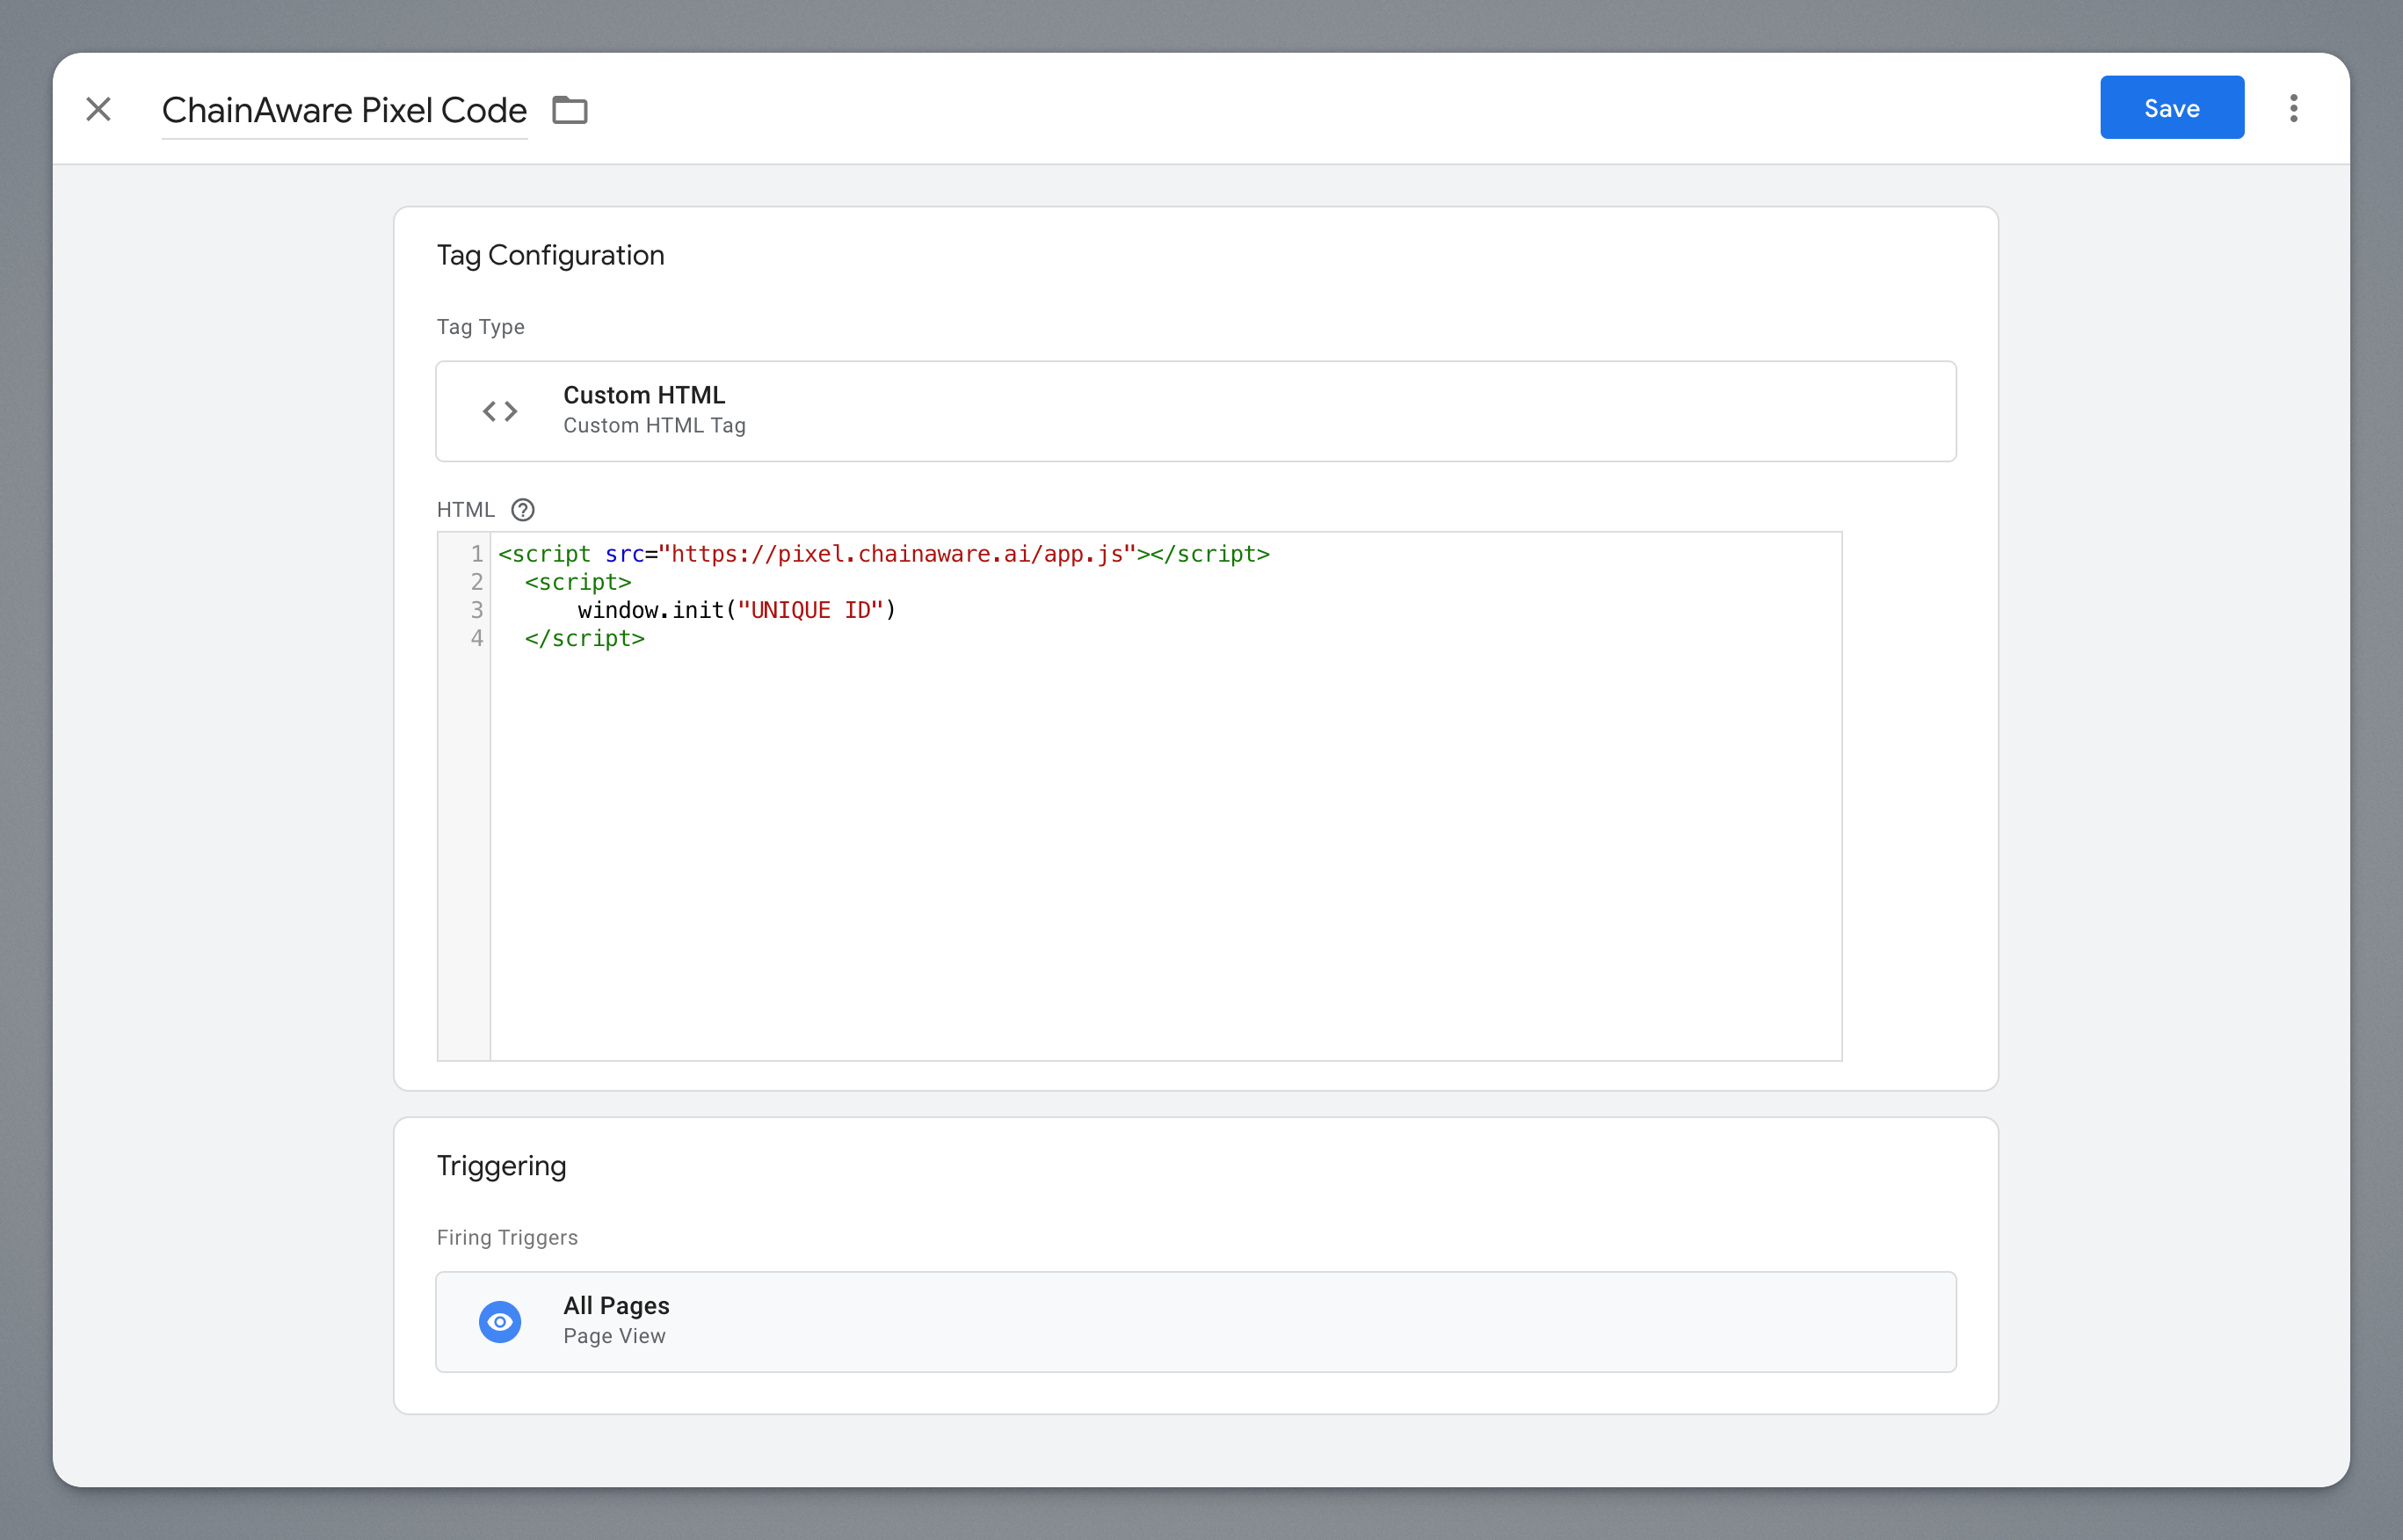Edit the tag name ChainAware Pixel Code
Screen dimensions: 2403x1540
[344, 110]
